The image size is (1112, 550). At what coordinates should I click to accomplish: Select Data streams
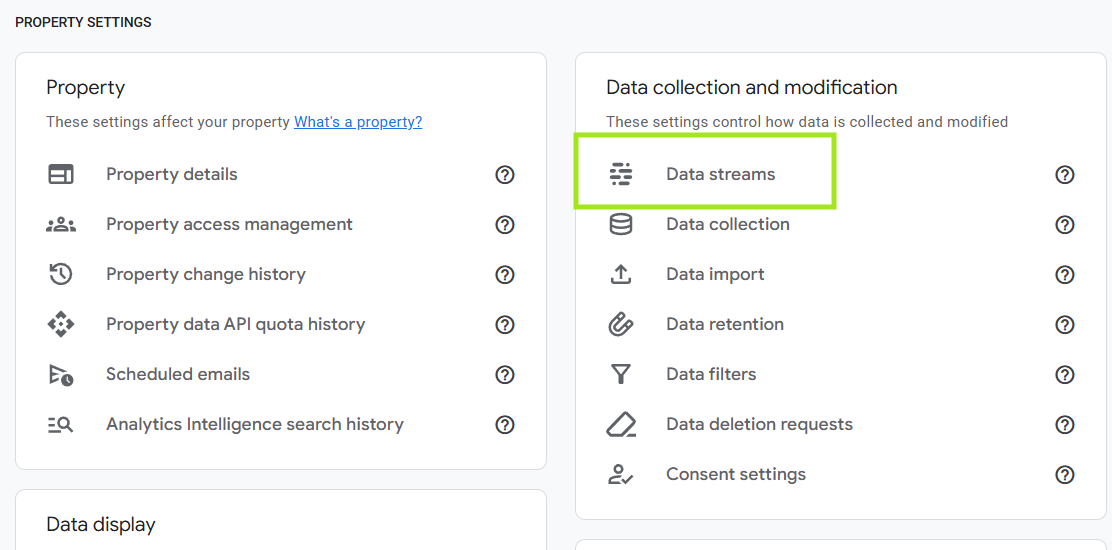pyautogui.click(x=721, y=174)
